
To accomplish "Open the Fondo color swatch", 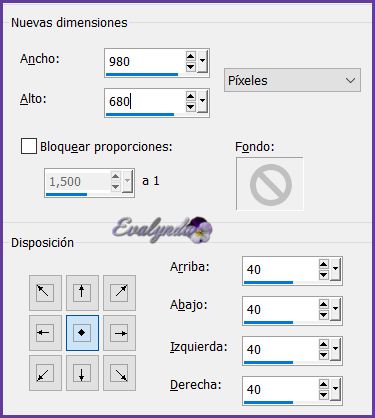I will (x=270, y=184).
